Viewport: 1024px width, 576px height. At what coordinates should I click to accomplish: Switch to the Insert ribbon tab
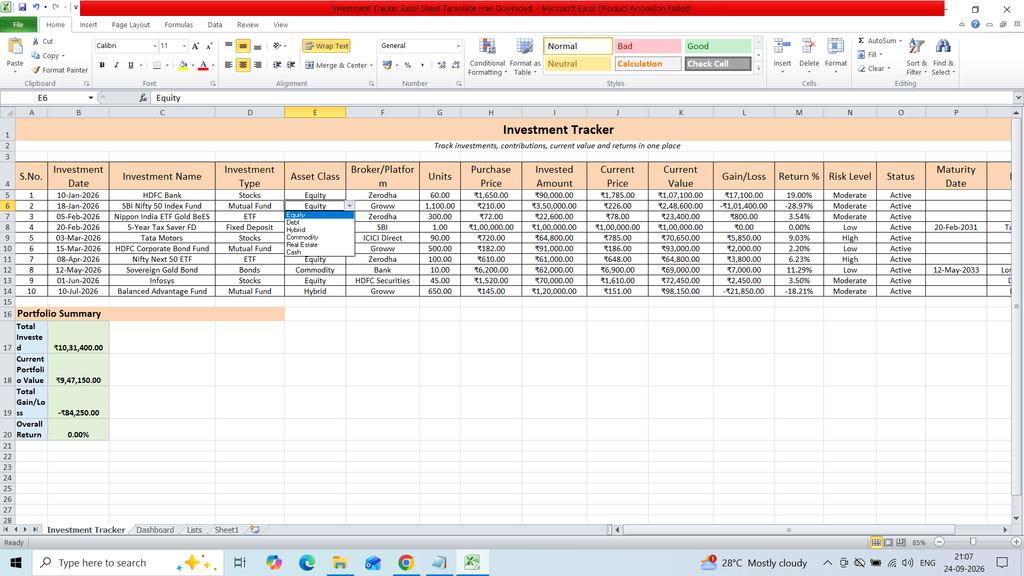coord(88,25)
